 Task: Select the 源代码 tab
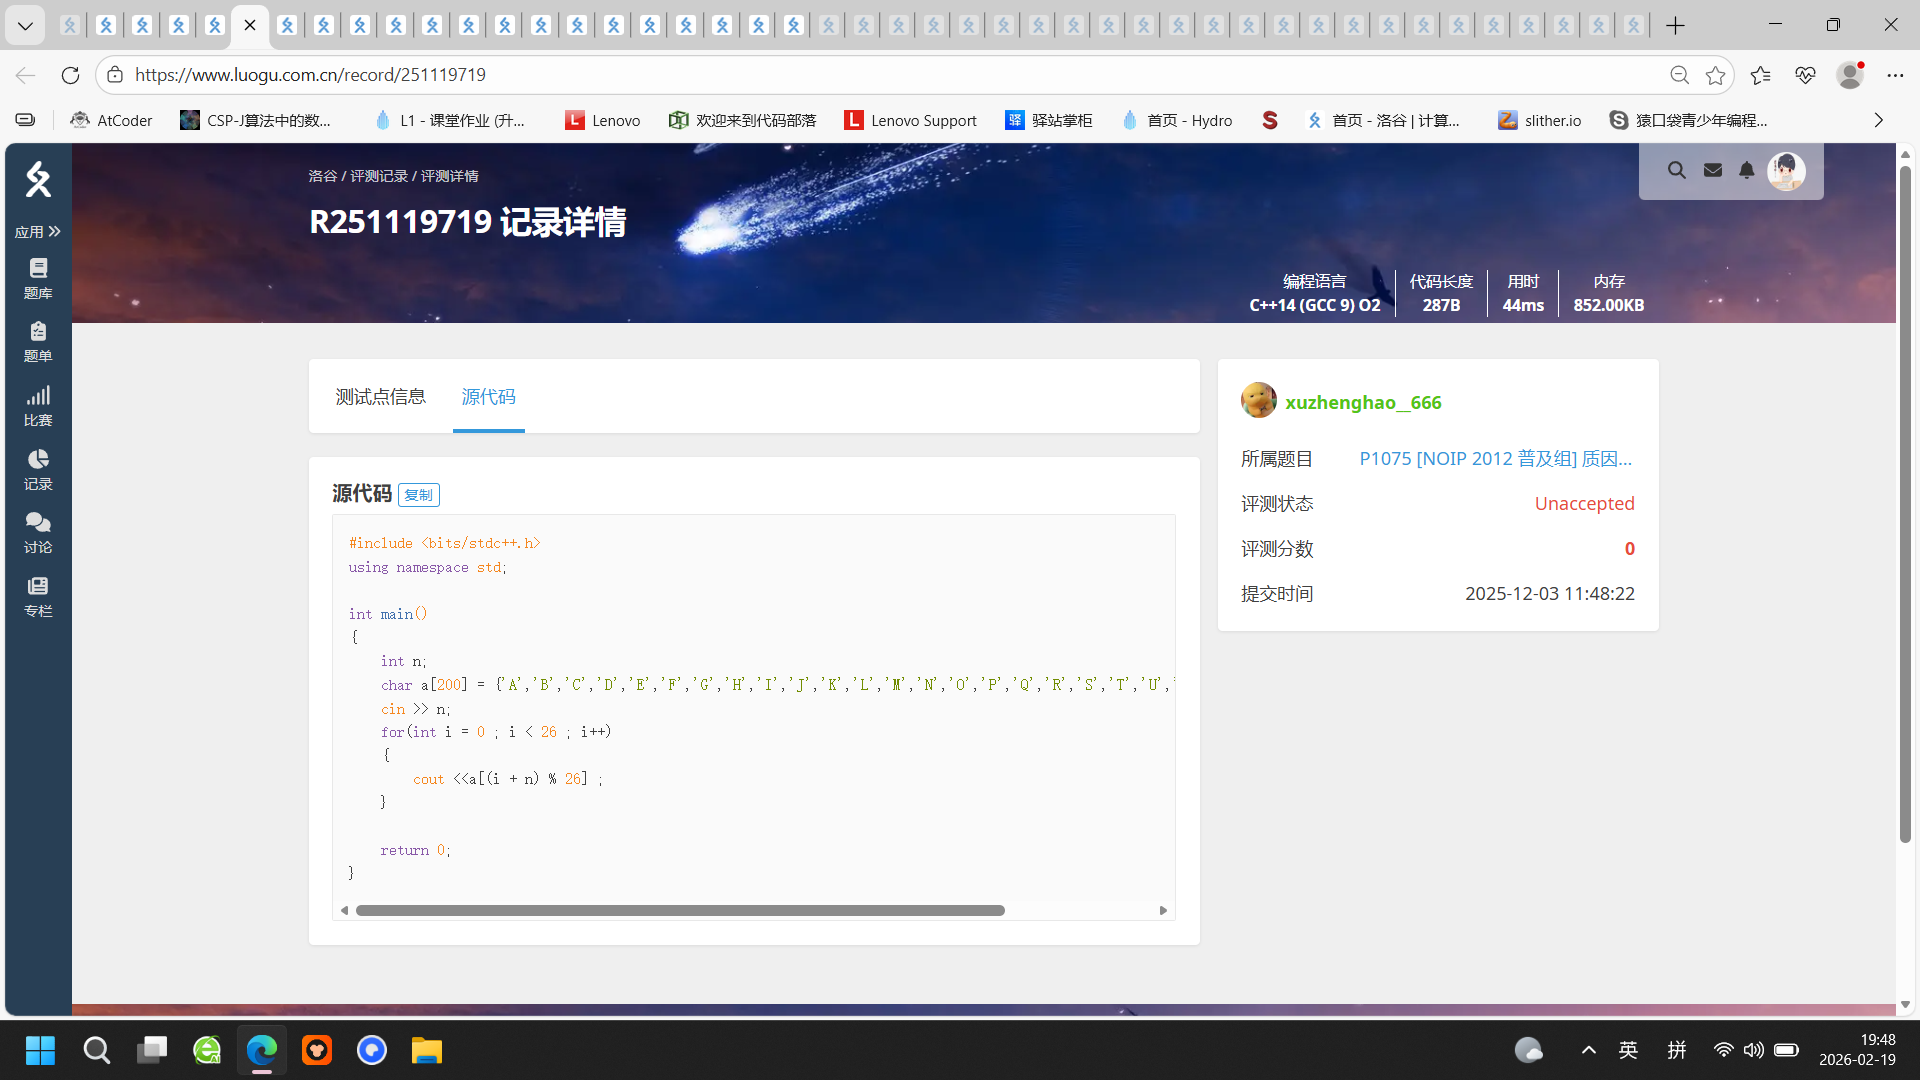click(488, 397)
